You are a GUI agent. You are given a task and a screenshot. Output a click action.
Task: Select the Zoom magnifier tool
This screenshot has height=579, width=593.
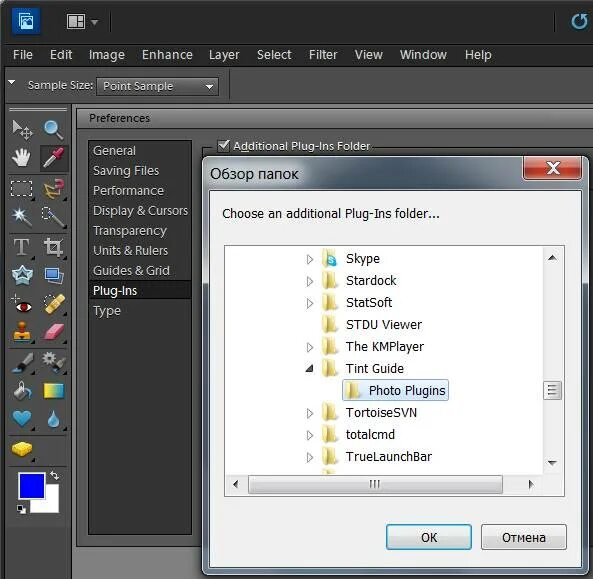click(x=53, y=129)
